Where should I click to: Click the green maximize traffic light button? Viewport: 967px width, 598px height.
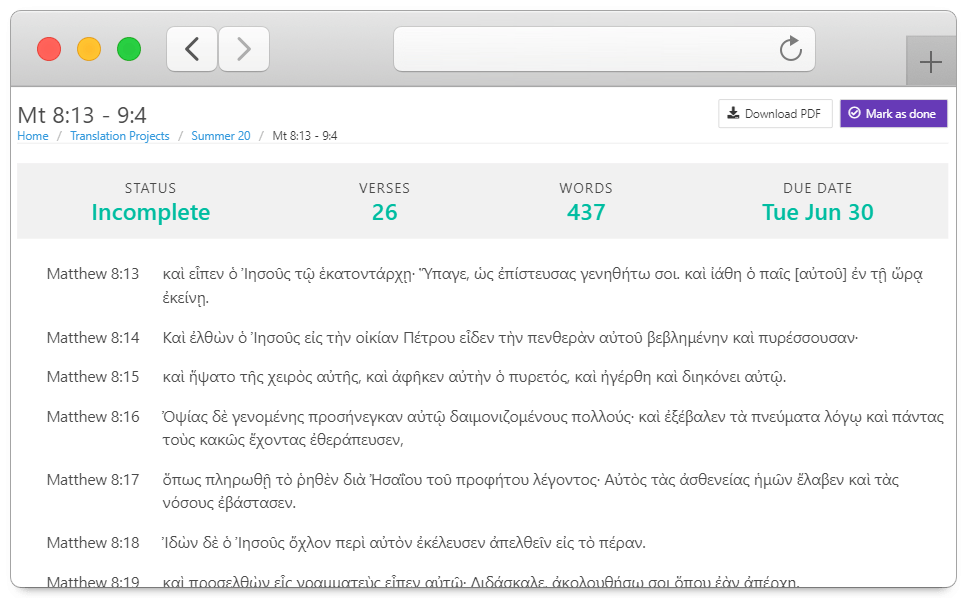[128, 48]
